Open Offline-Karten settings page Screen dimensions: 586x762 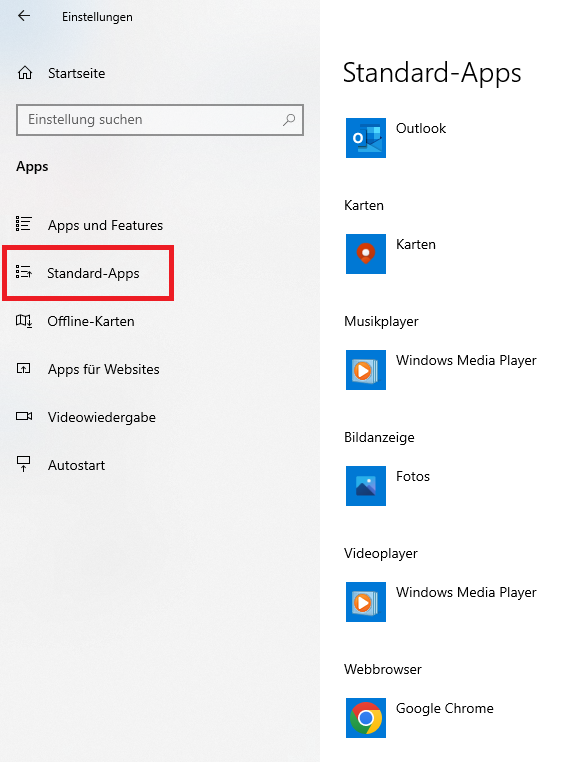(x=90, y=321)
